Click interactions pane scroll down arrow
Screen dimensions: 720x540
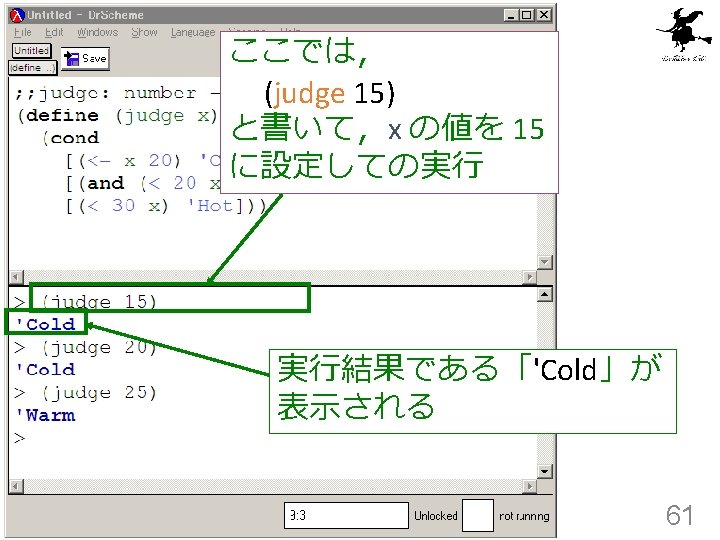click(x=545, y=471)
